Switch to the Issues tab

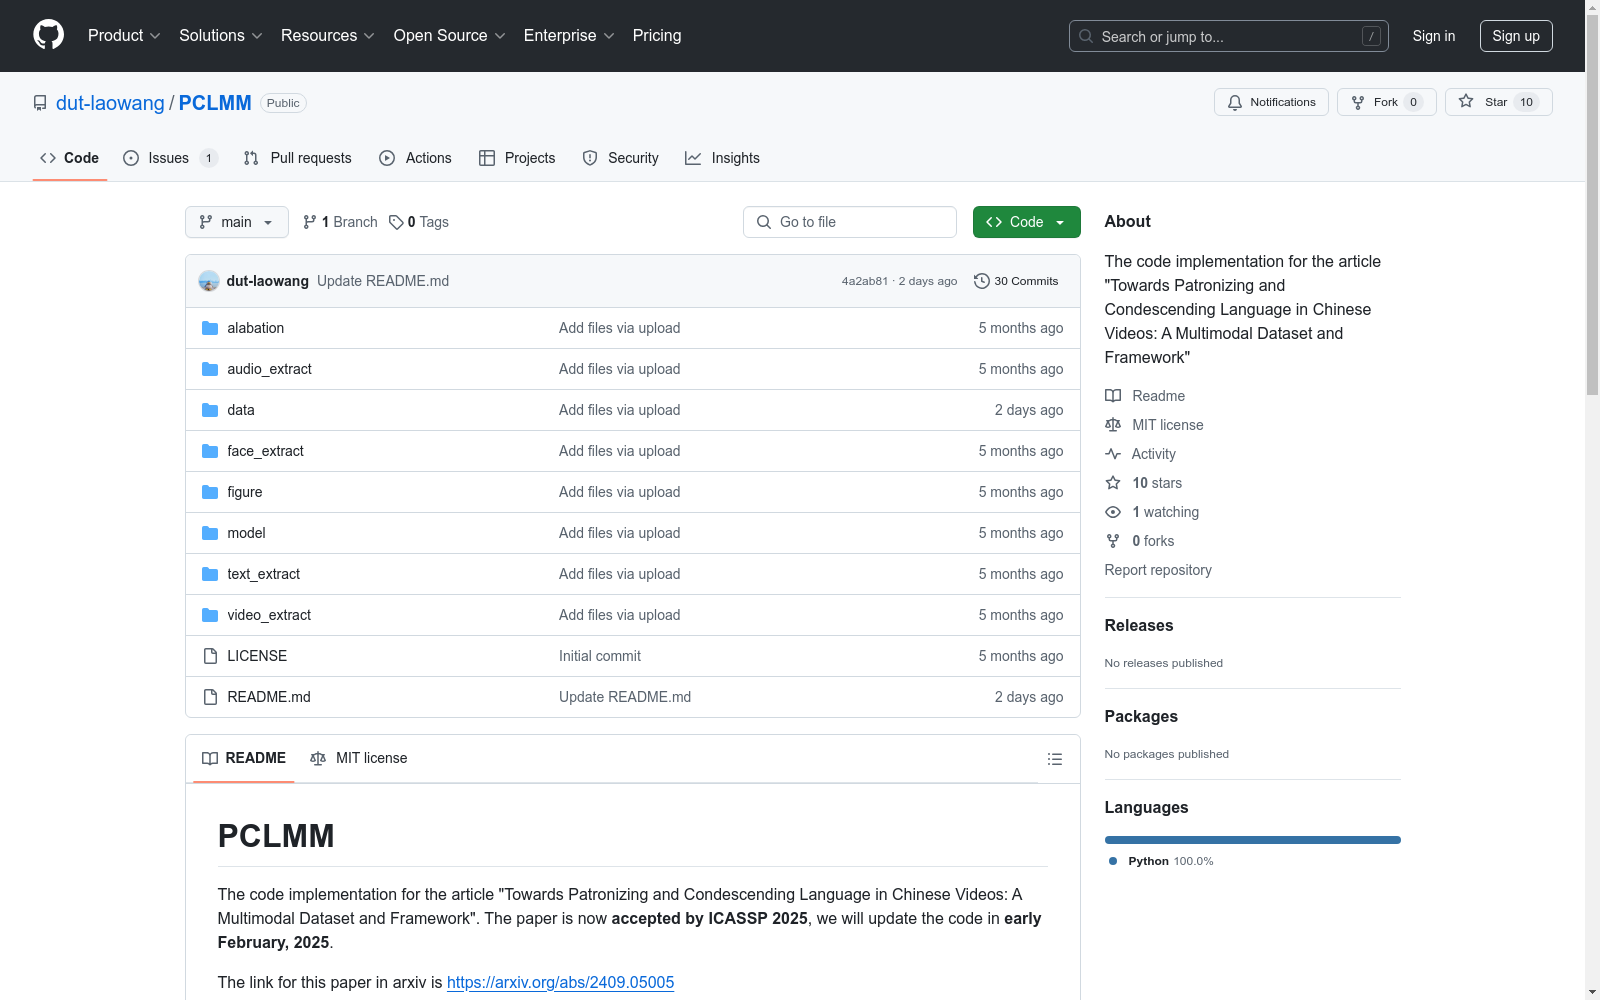[169, 158]
